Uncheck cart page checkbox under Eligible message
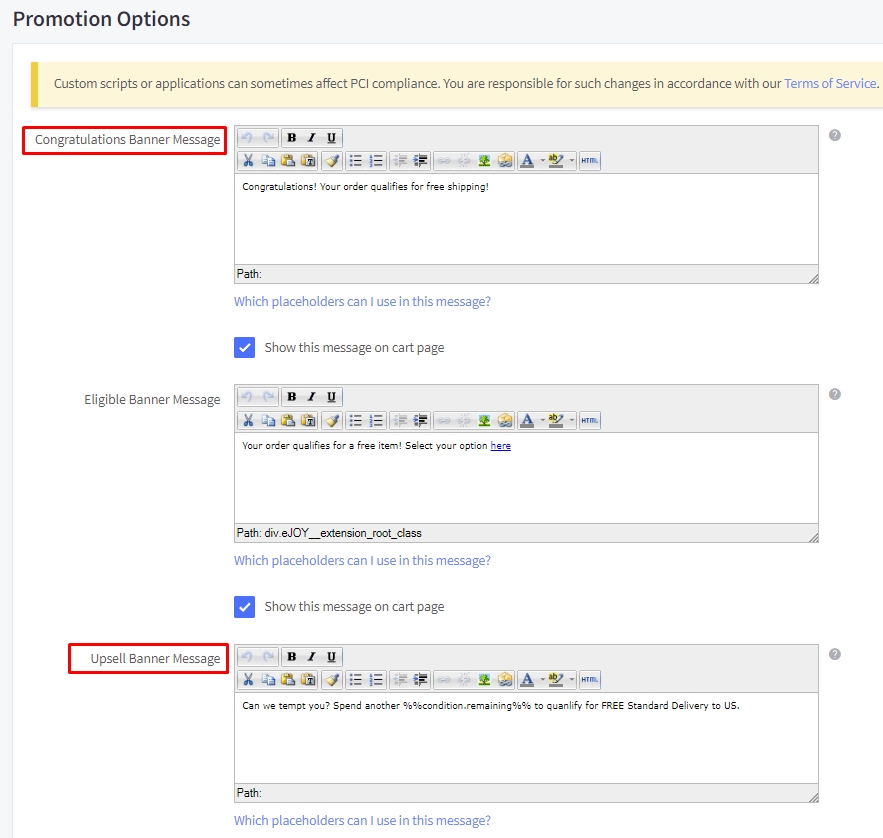 pyautogui.click(x=244, y=607)
